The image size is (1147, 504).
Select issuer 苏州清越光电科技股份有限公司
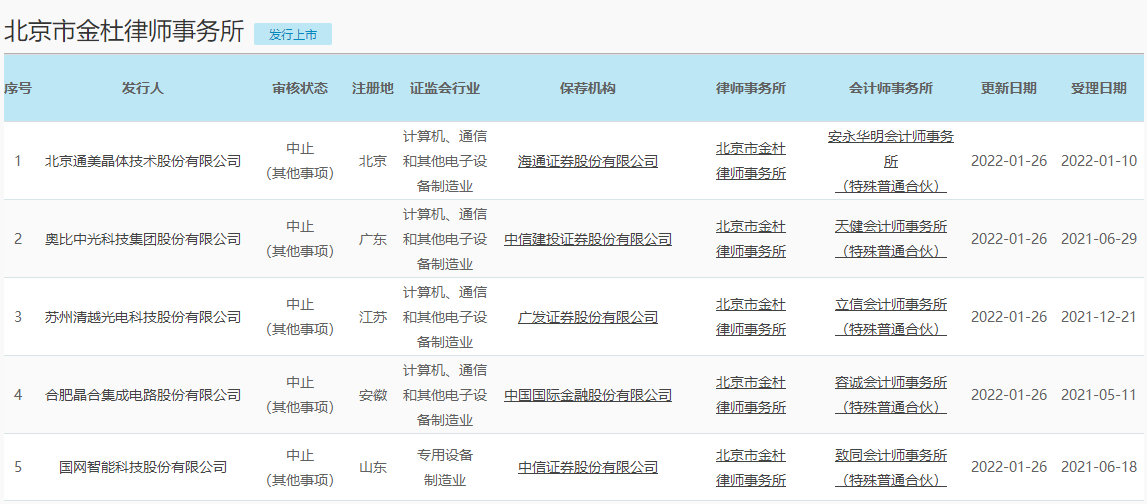pos(143,317)
